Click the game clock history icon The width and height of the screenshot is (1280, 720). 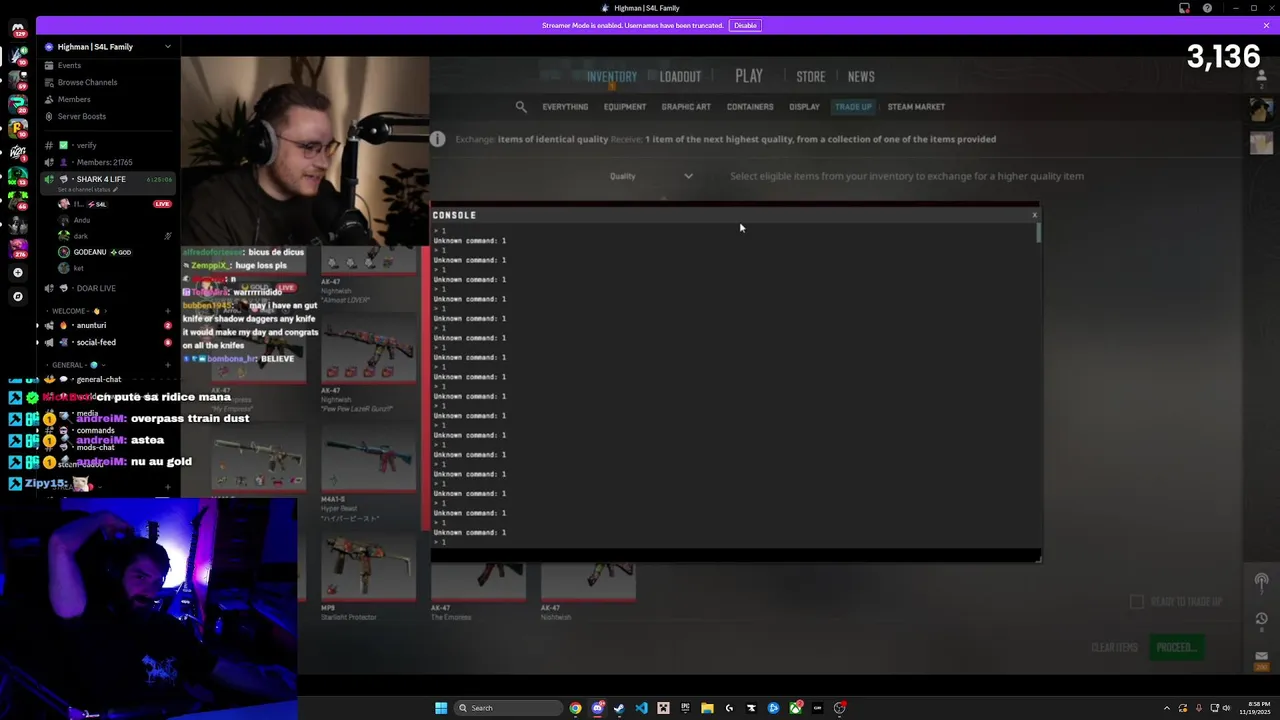pos(1261,619)
